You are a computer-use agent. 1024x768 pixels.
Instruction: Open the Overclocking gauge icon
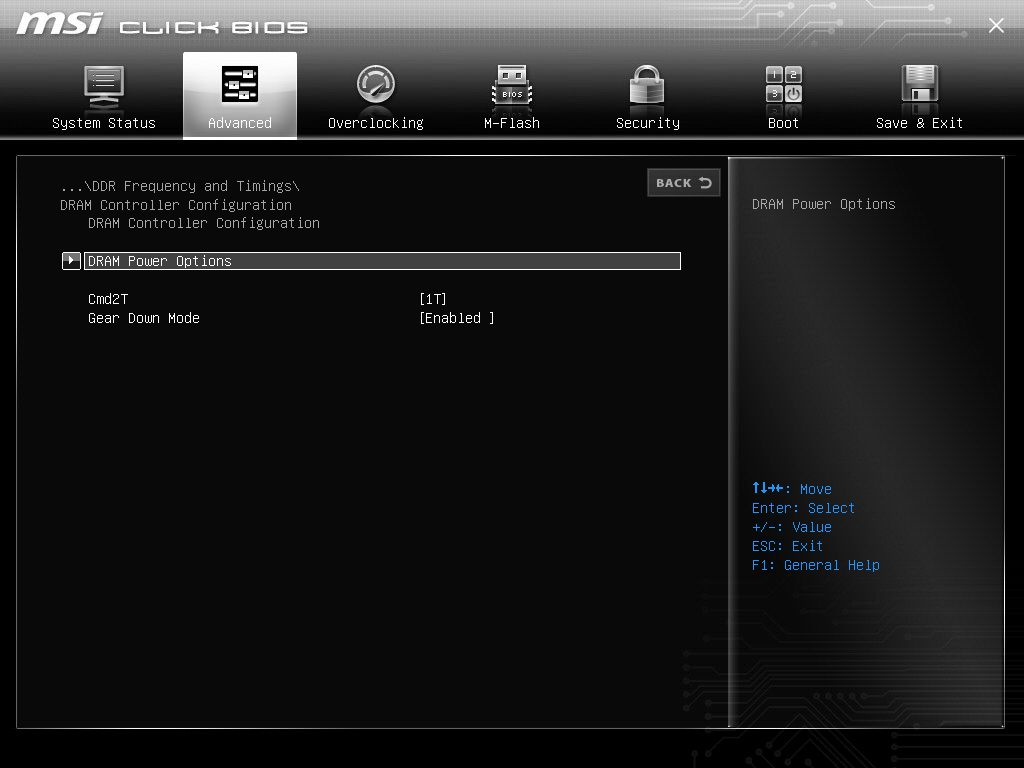coord(376,84)
